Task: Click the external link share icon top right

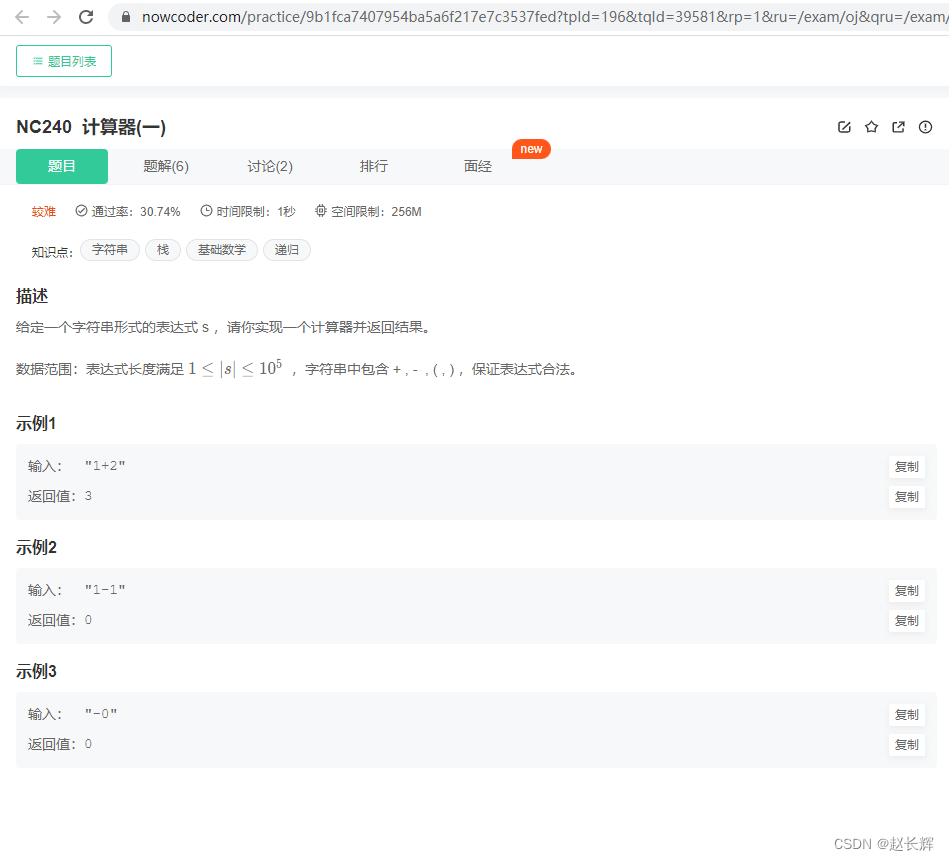Action: (x=898, y=127)
